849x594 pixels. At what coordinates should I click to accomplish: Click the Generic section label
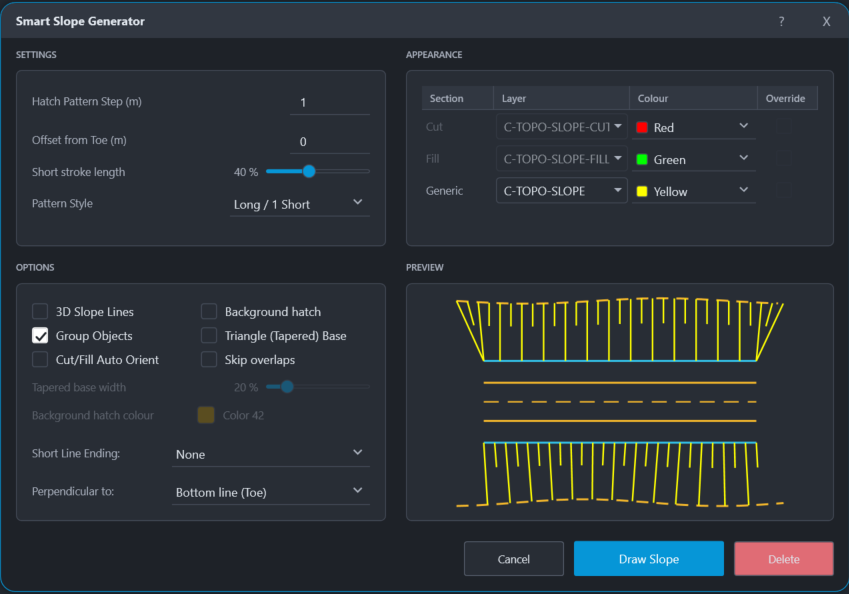pyautogui.click(x=445, y=191)
